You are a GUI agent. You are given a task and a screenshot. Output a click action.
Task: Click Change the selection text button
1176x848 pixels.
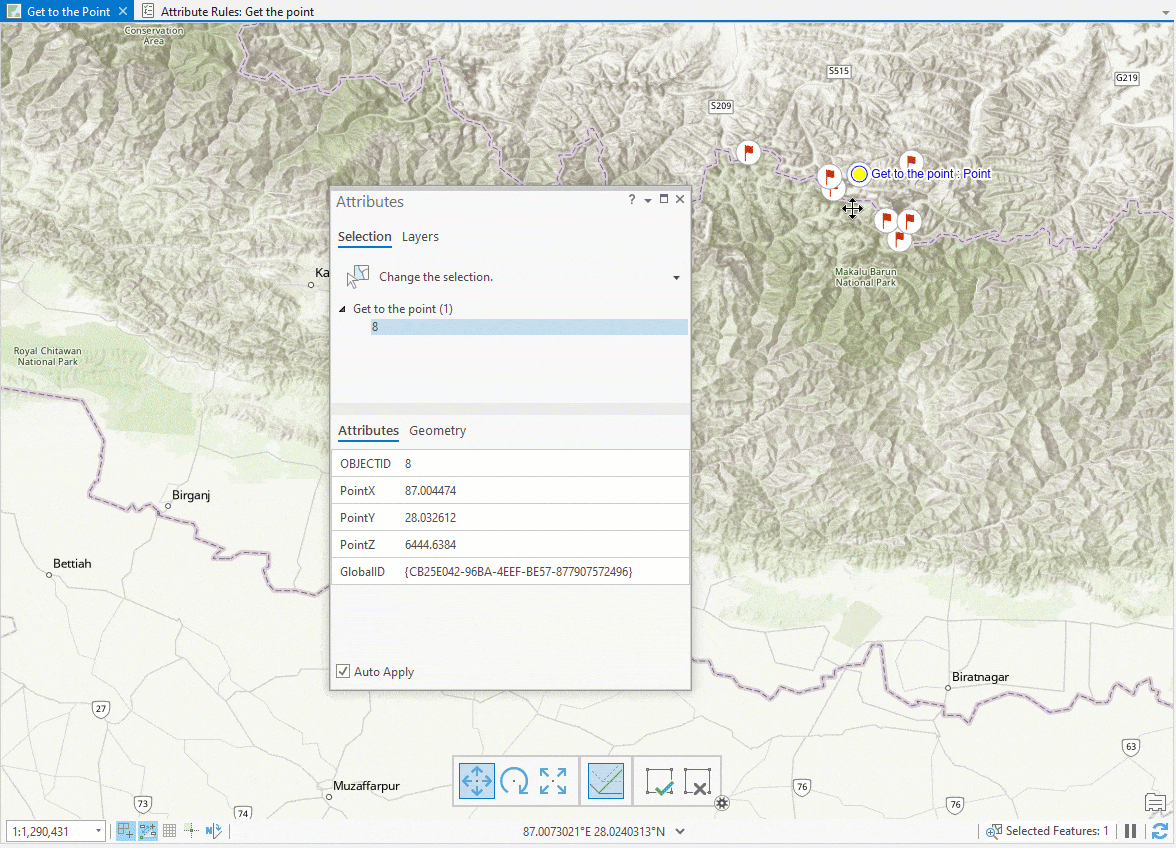click(x=436, y=277)
